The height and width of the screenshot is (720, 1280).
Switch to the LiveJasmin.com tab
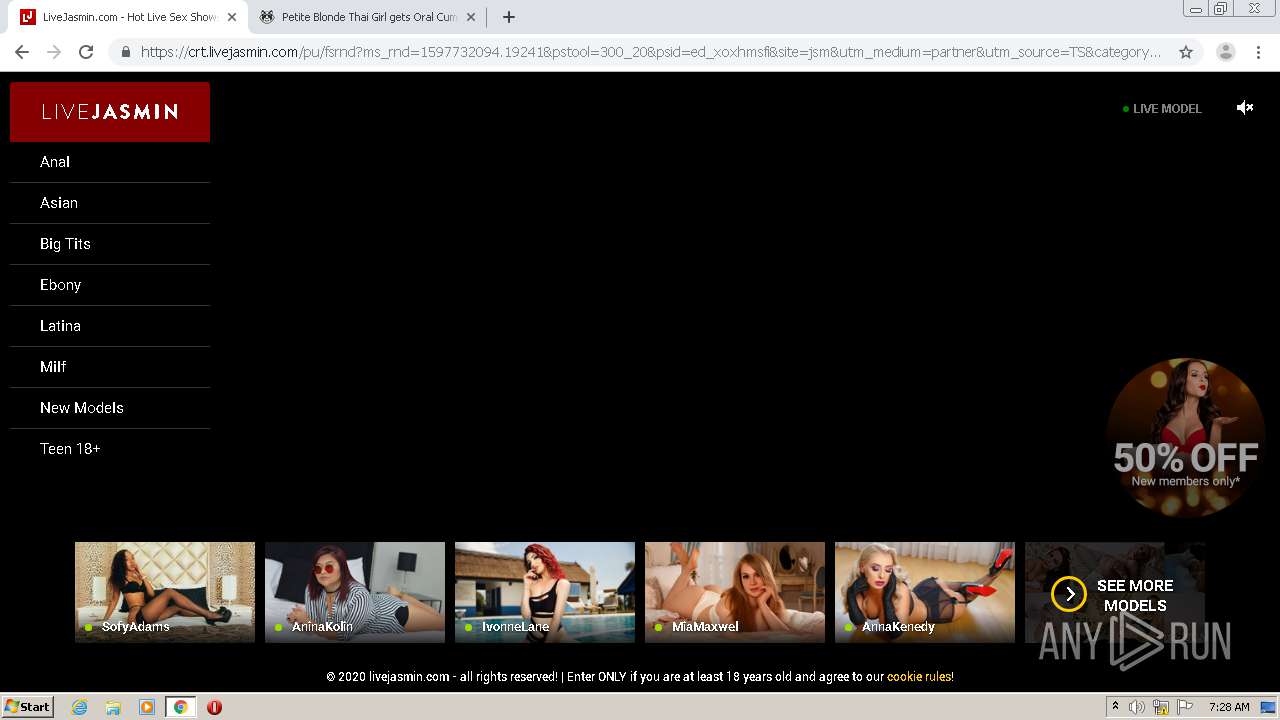(128, 17)
